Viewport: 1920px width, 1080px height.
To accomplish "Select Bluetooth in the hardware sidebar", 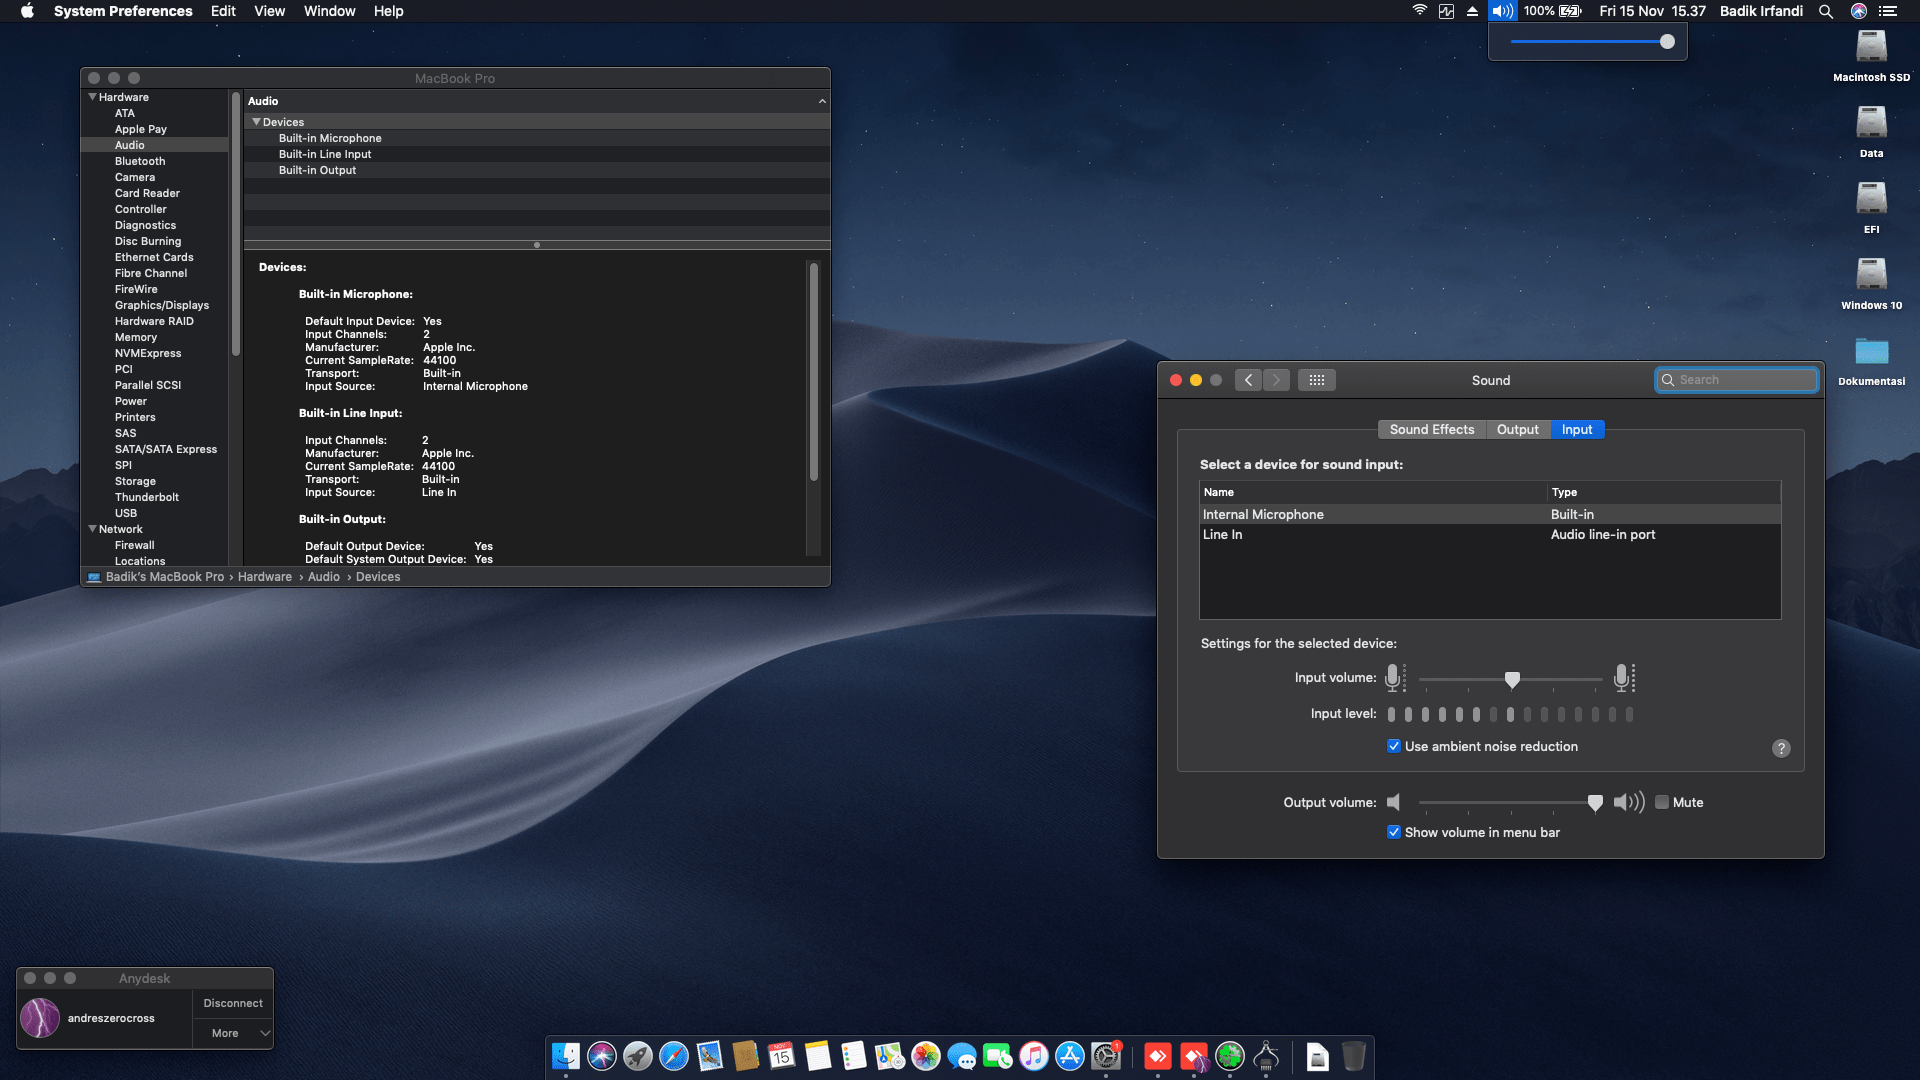I will [140, 161].
